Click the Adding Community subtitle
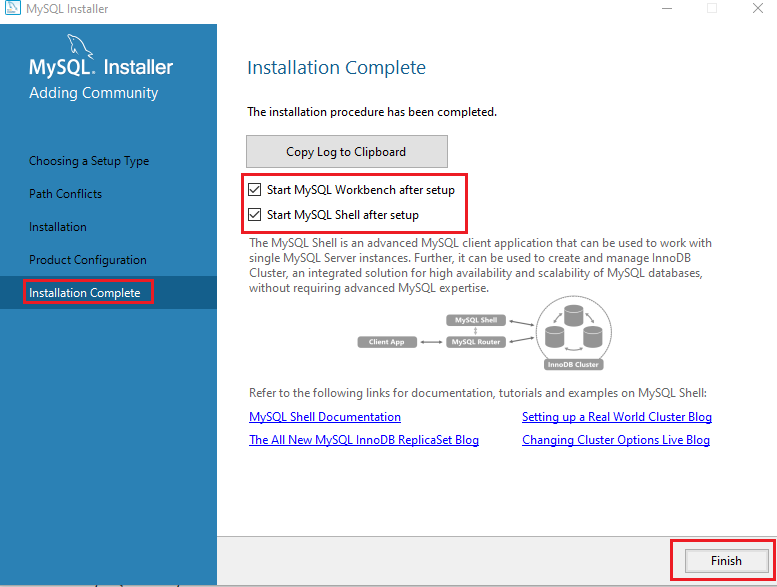 pyautogui.click(x=94, y=93)
